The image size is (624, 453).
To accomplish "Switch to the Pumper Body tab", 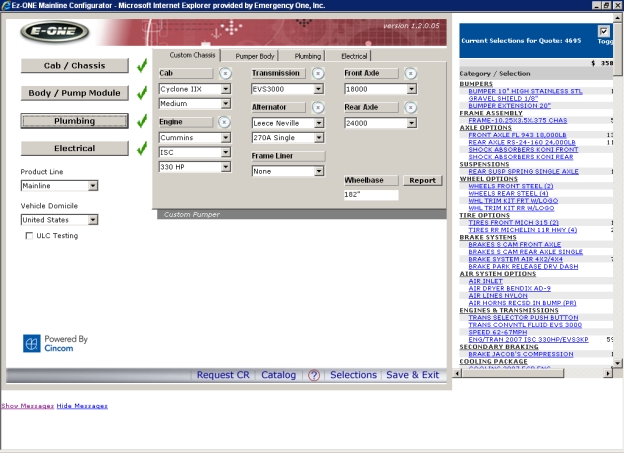I will pyautogui.click(x=255, y=56).
